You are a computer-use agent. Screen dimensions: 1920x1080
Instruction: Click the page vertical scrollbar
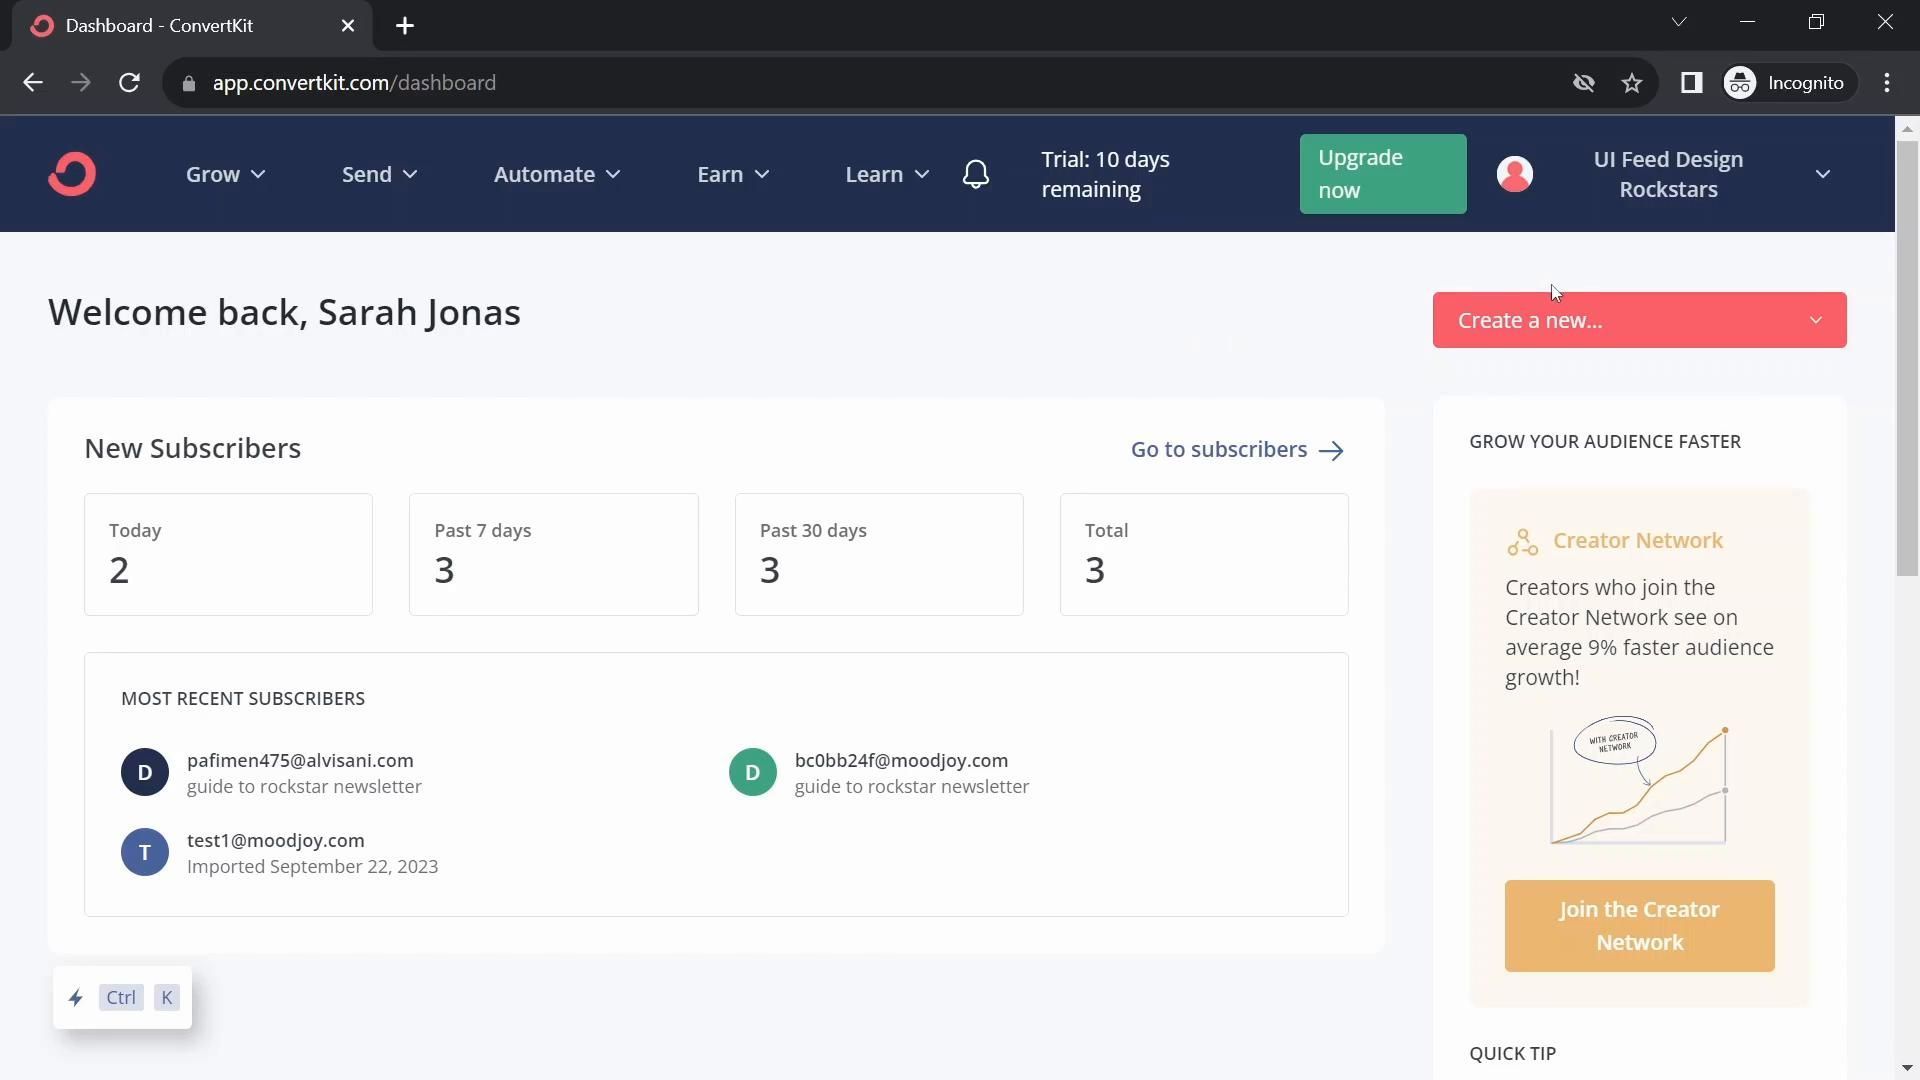[1907, 358]
